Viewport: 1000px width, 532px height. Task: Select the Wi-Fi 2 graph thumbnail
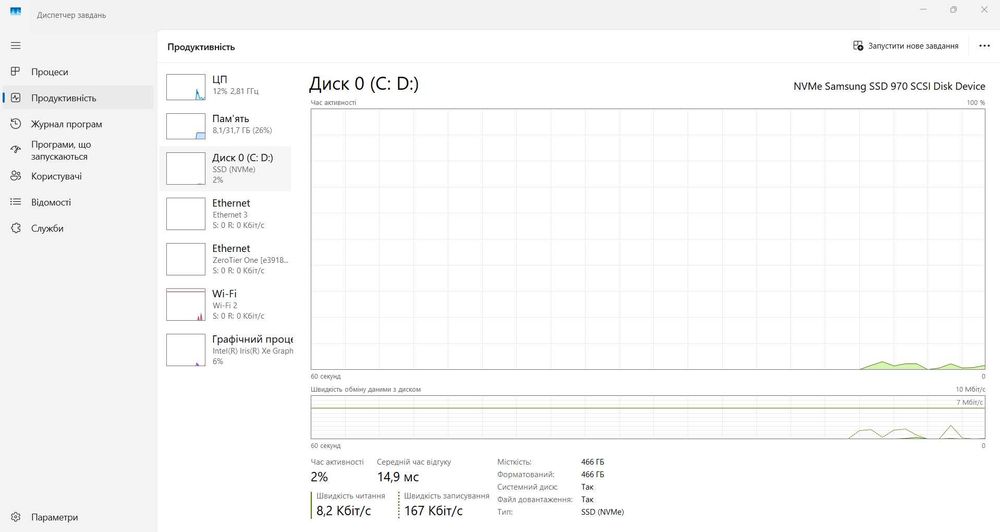(186, 304)
